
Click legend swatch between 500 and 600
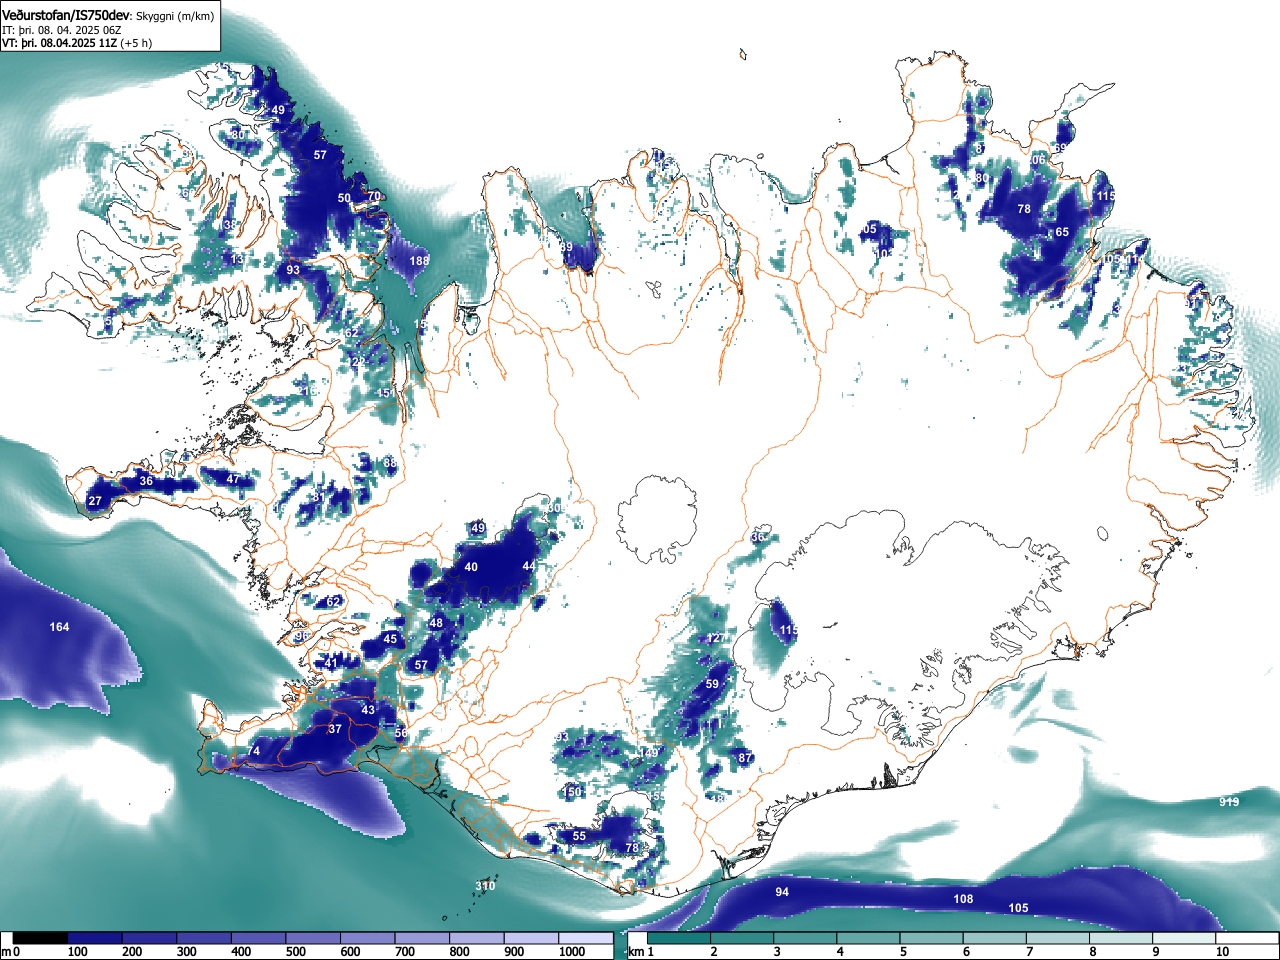coord(313,939)
